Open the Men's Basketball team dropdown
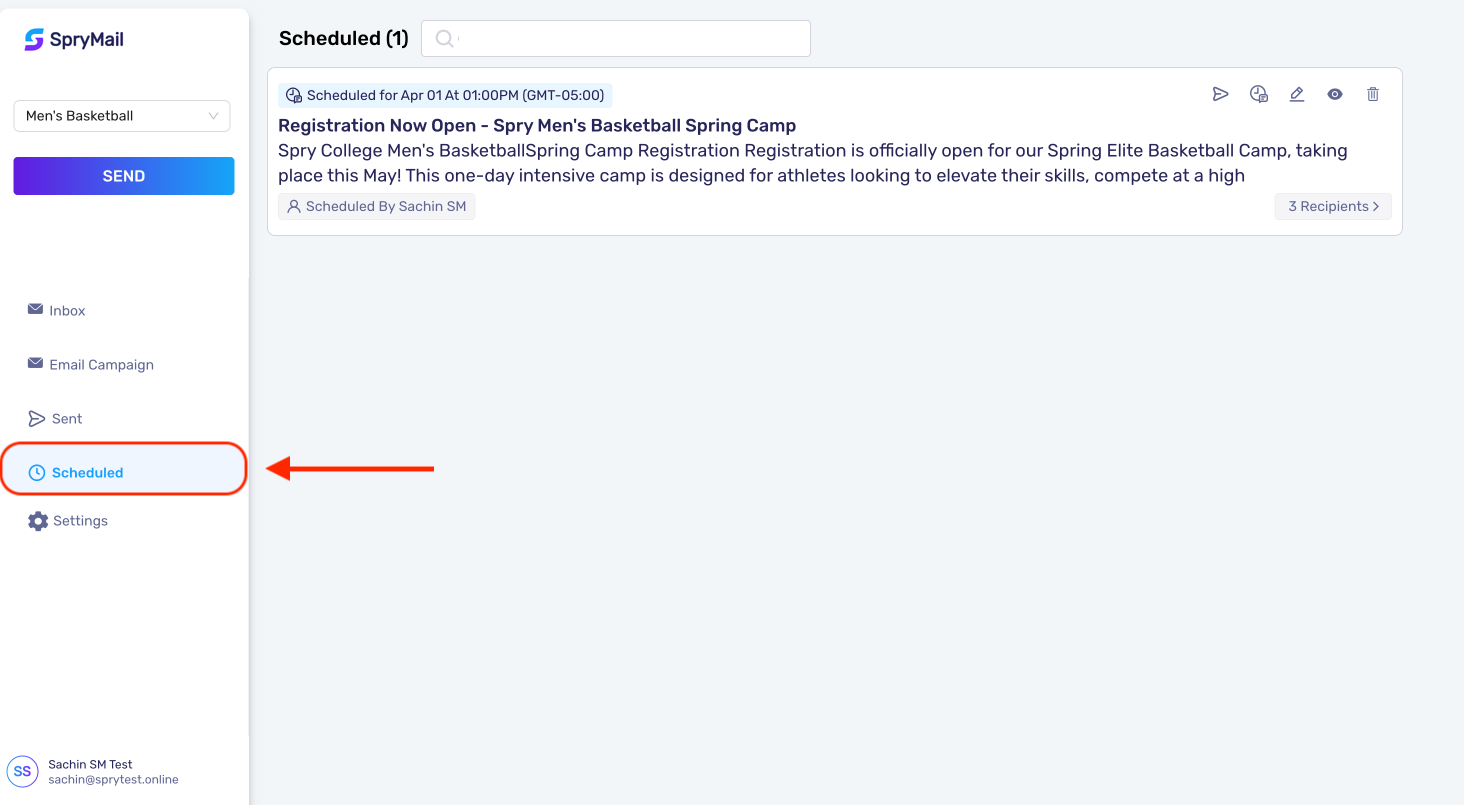Image resolution: width=1464 pixels, height=805 pixels. pos(122,116)
